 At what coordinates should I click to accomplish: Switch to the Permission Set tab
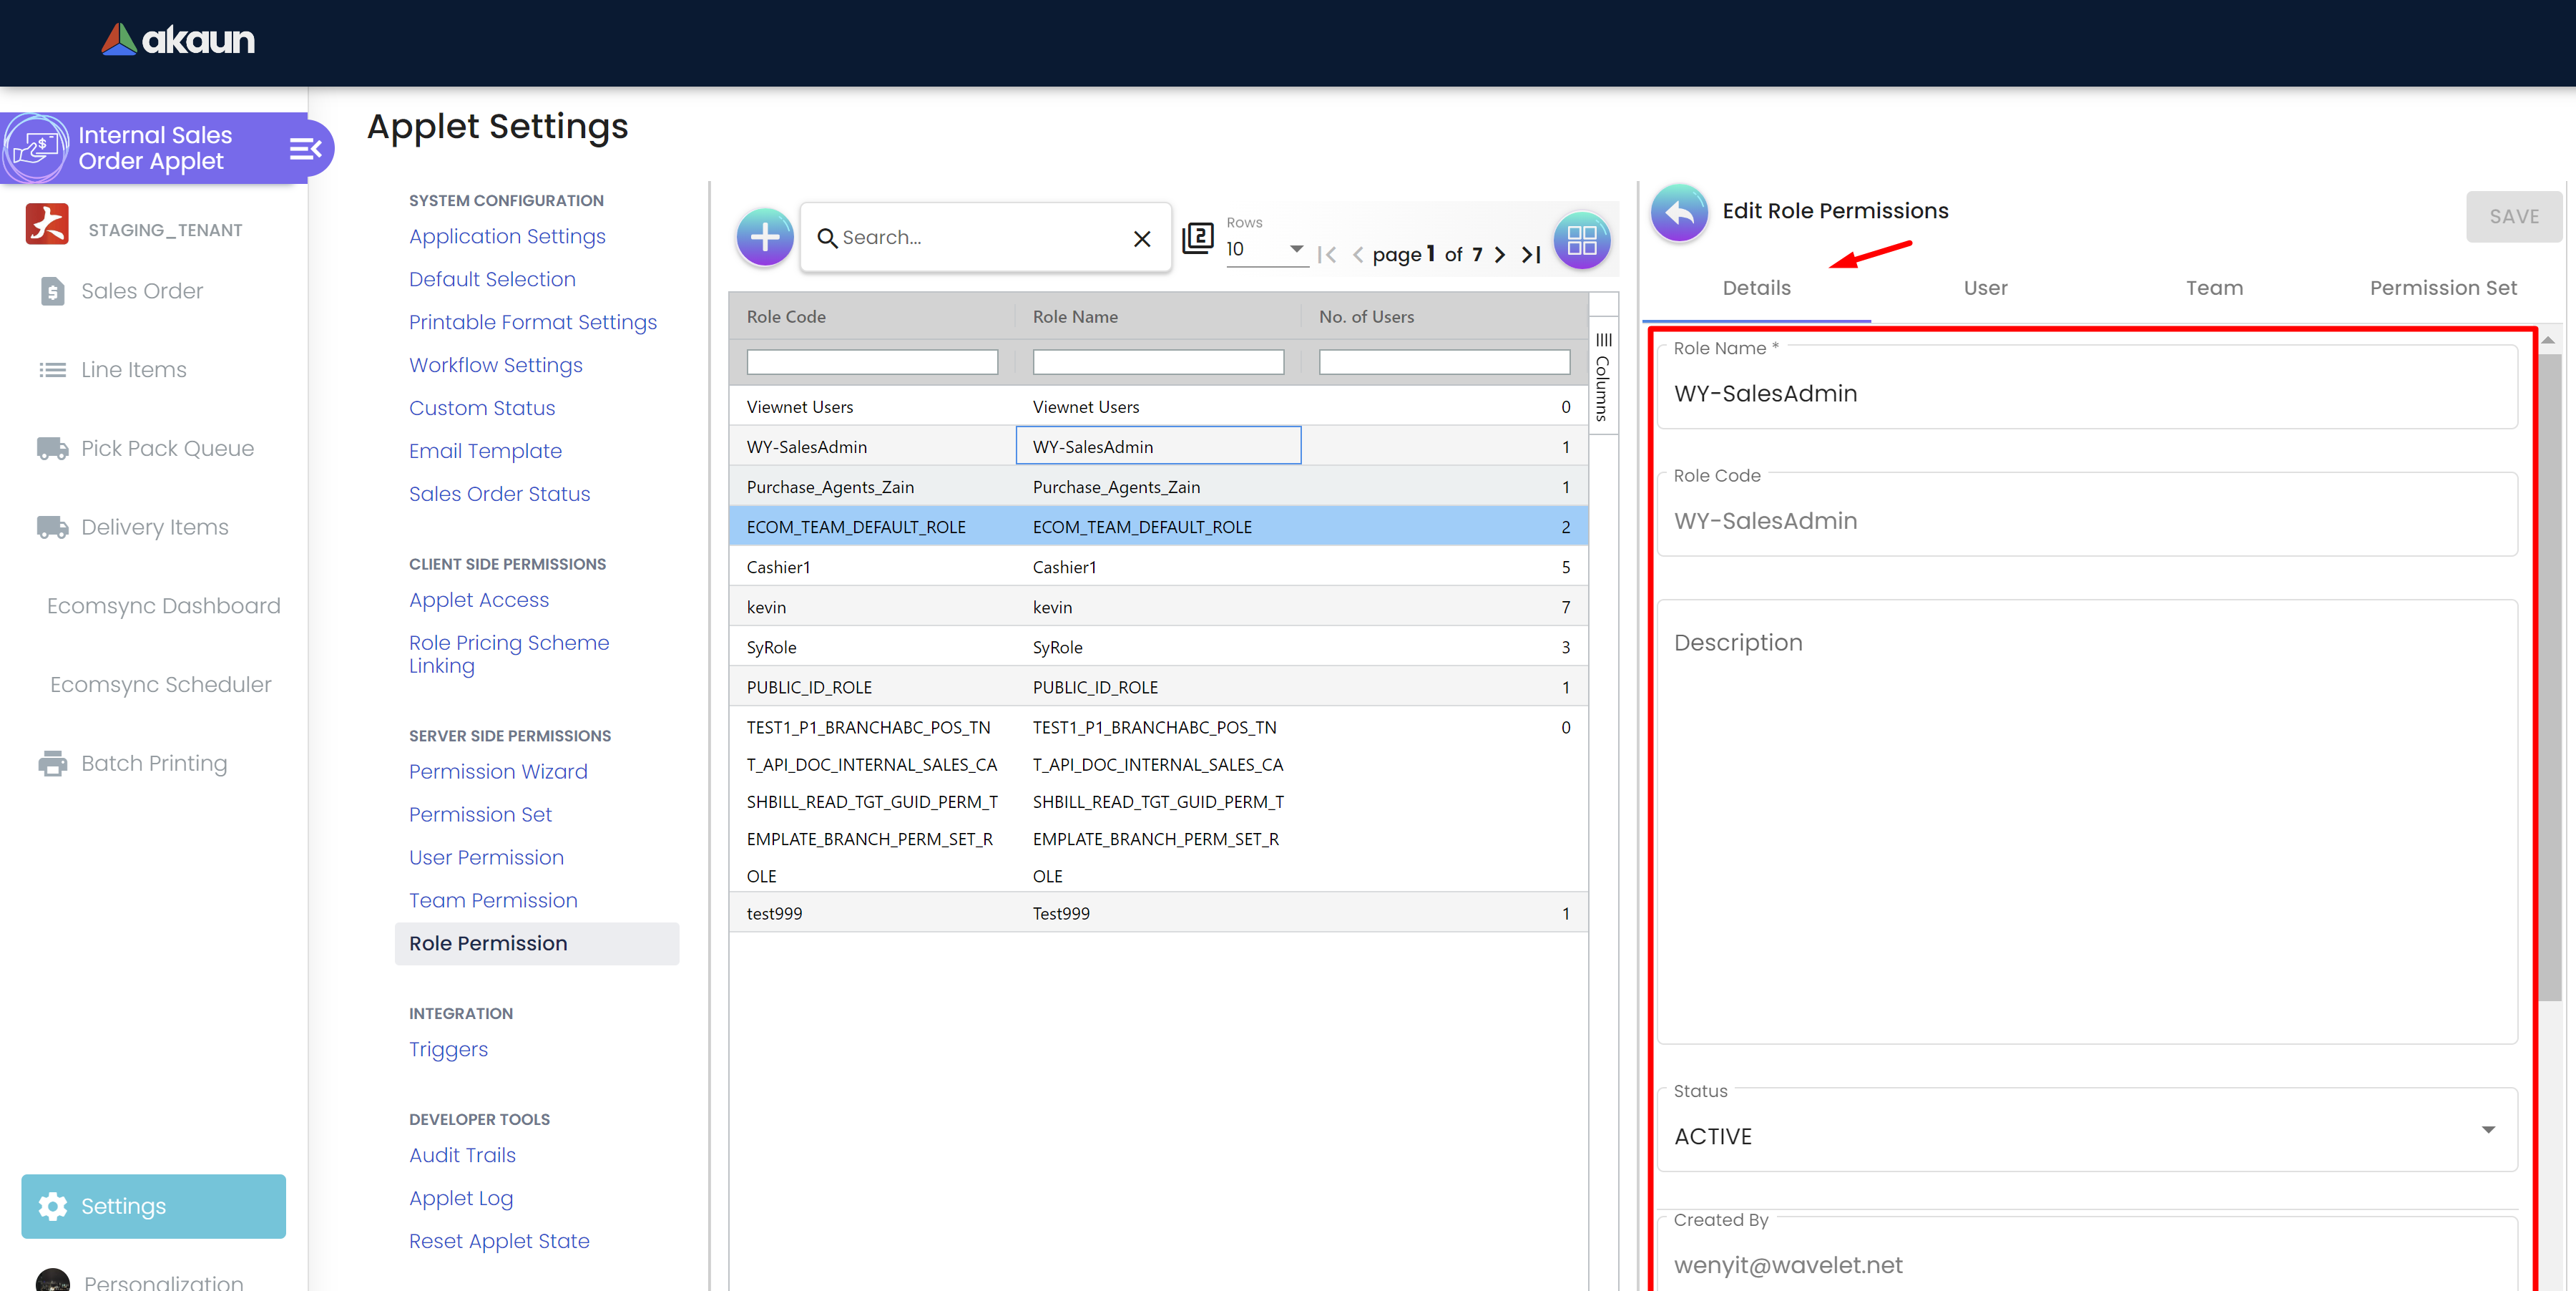[x=2442, y=288]
